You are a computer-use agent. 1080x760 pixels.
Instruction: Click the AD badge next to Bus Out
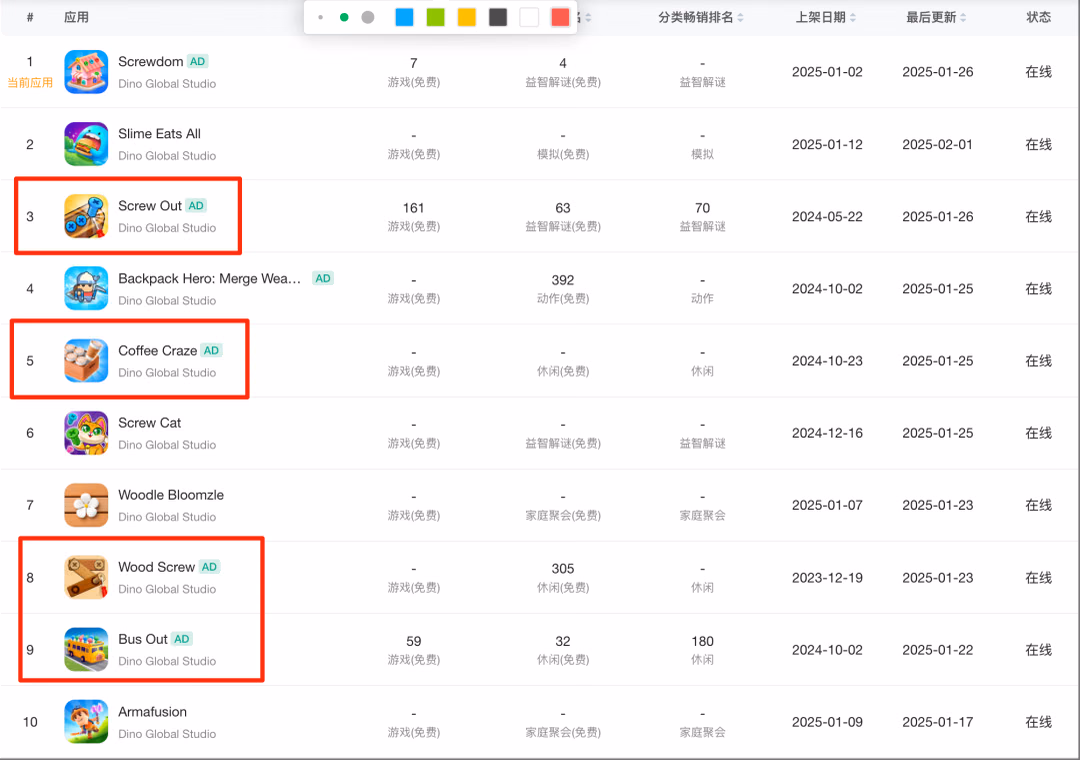coord(182,639)
